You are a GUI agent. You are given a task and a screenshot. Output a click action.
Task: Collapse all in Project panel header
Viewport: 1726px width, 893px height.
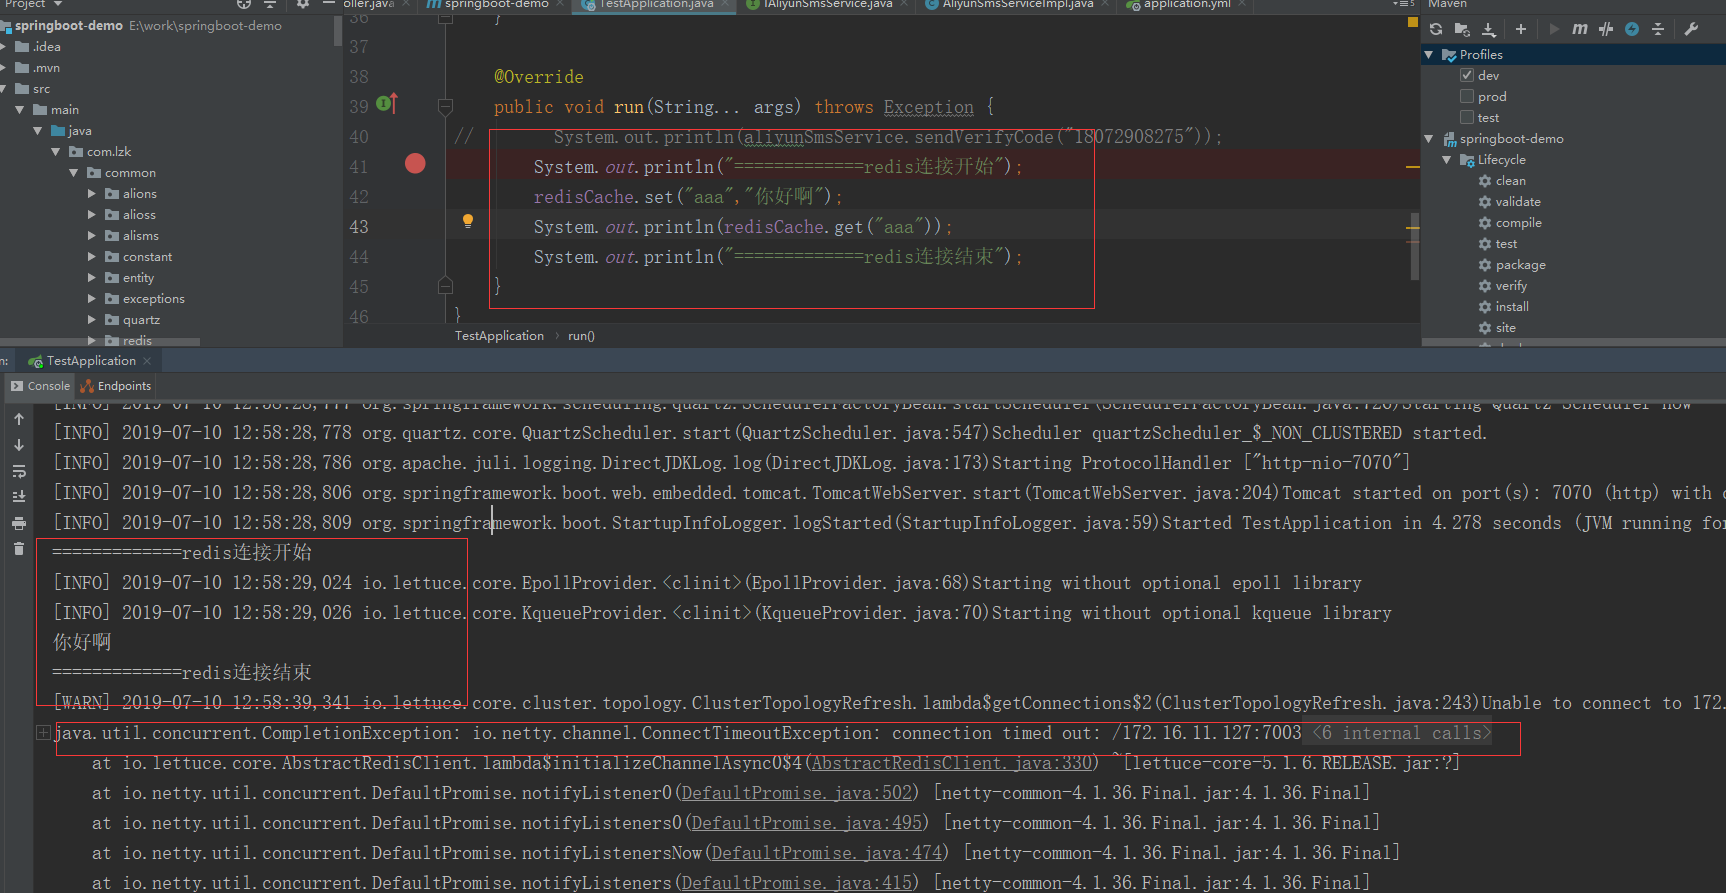pyautogui.click(x=269, y=4)
